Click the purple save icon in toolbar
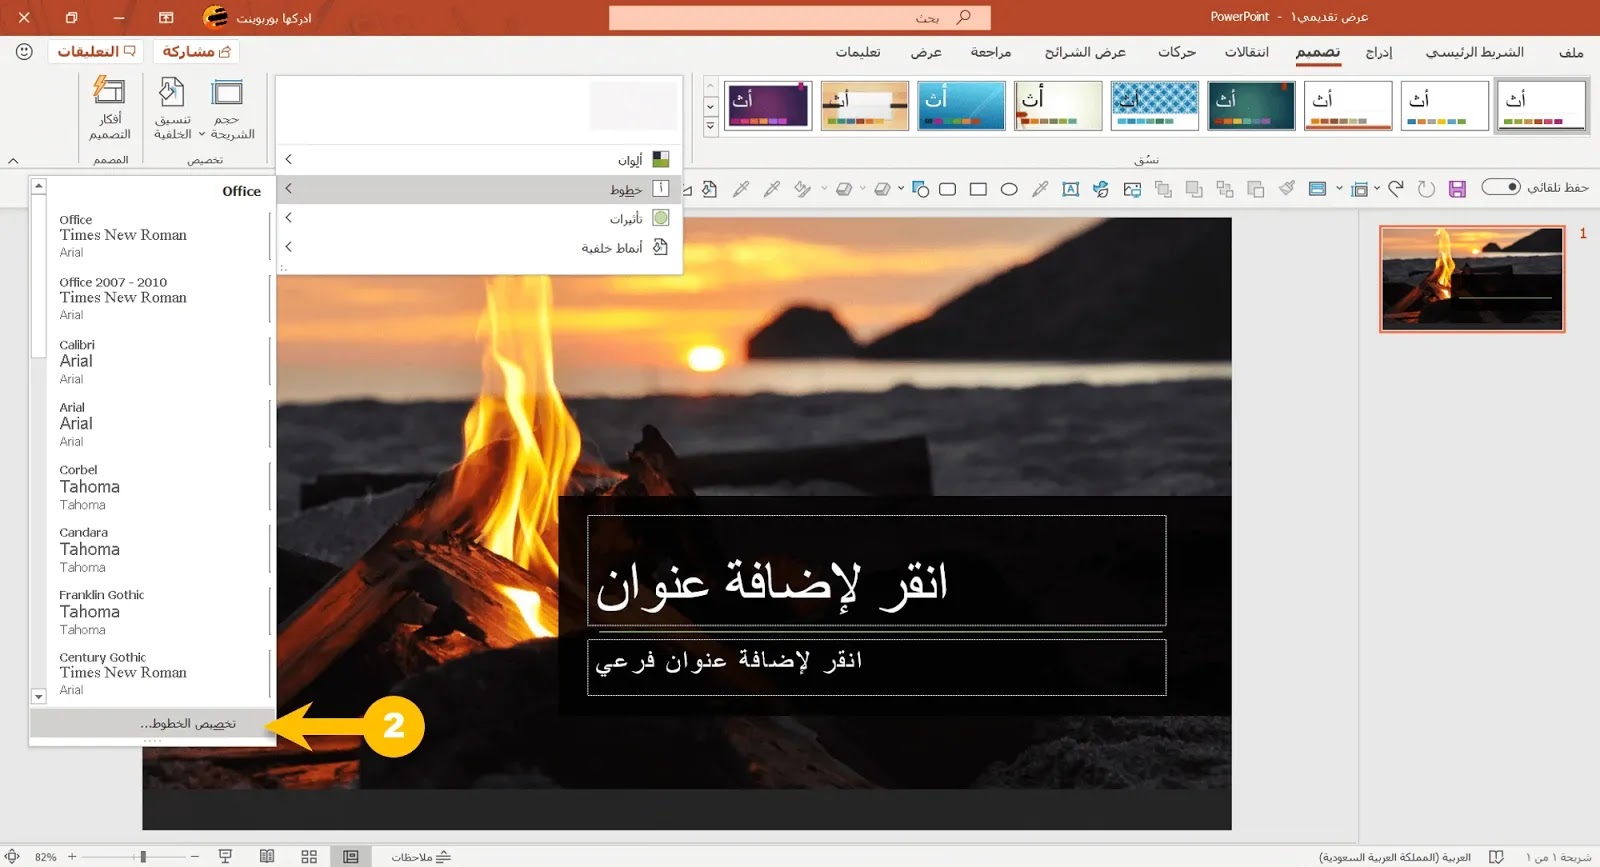The image size is (1600, 867). 1457,189
